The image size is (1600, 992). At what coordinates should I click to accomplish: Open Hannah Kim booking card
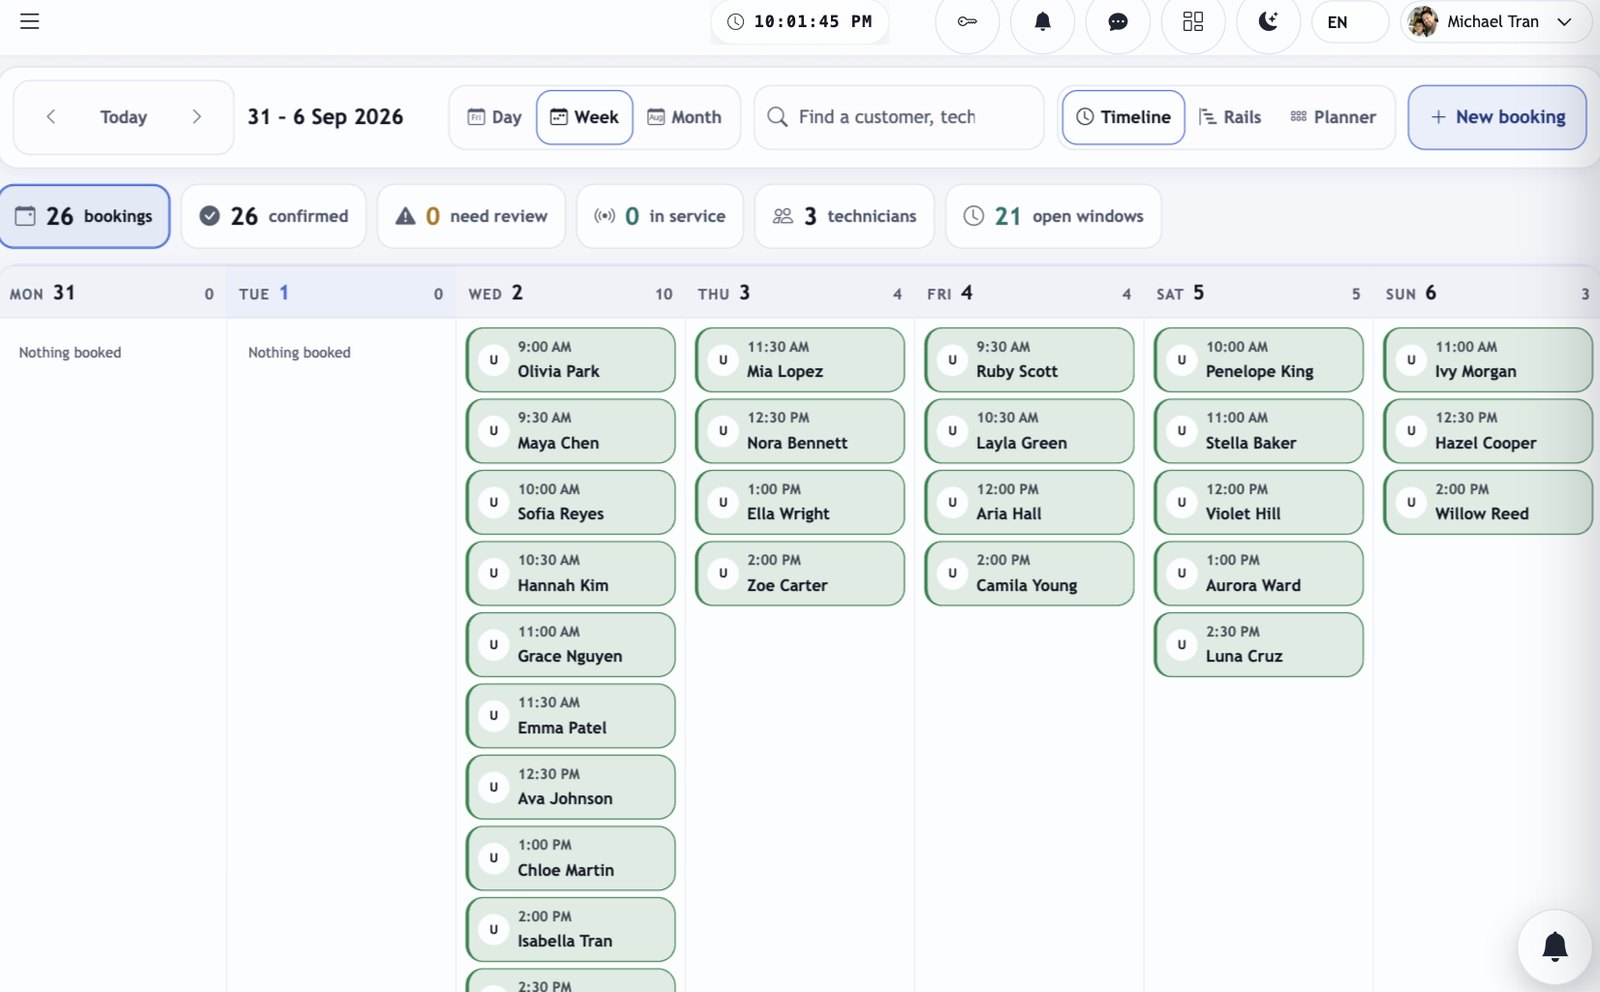[571, 573]
